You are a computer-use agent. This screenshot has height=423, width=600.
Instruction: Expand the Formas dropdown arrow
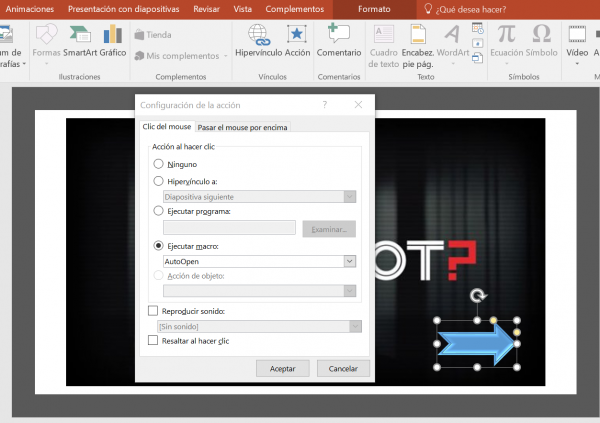tap(46, 64)
